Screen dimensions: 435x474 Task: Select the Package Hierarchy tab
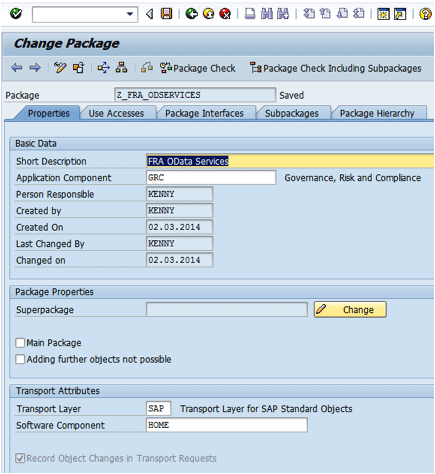click(x=377, y=113)
